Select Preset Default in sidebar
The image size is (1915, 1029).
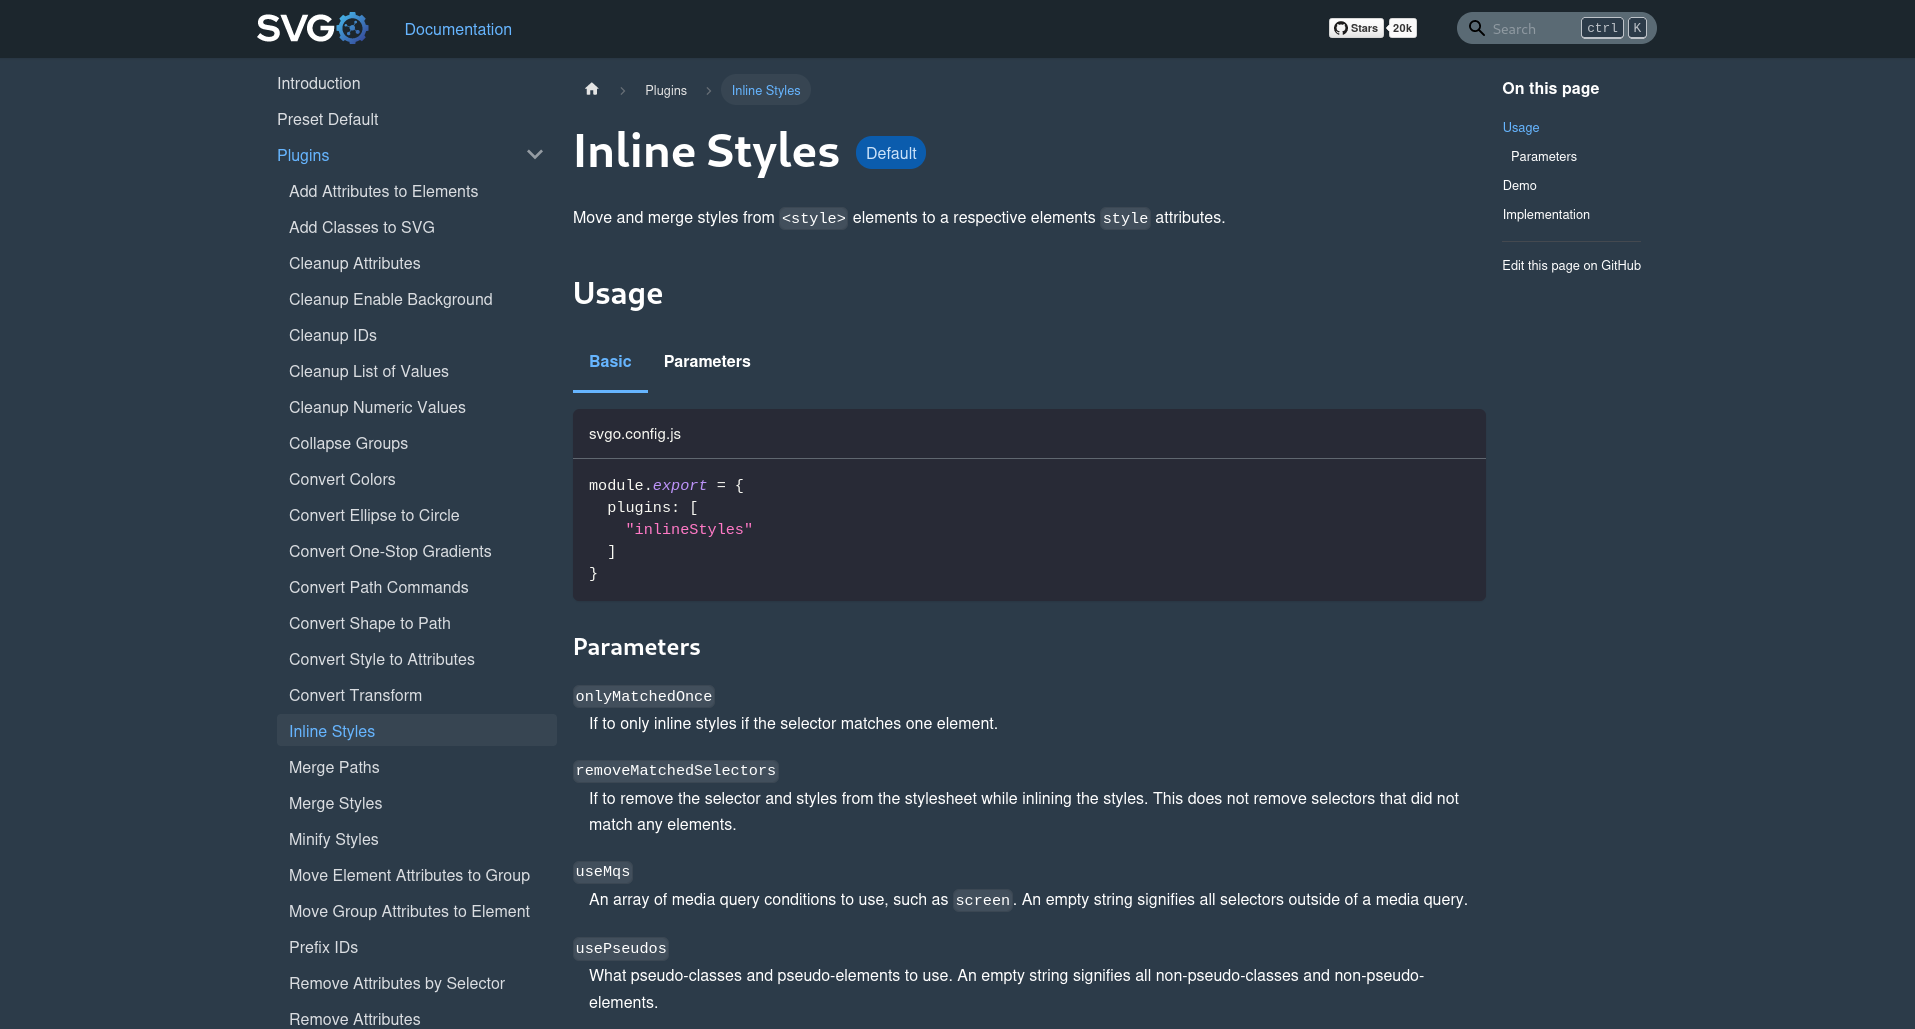click(327, 120)
